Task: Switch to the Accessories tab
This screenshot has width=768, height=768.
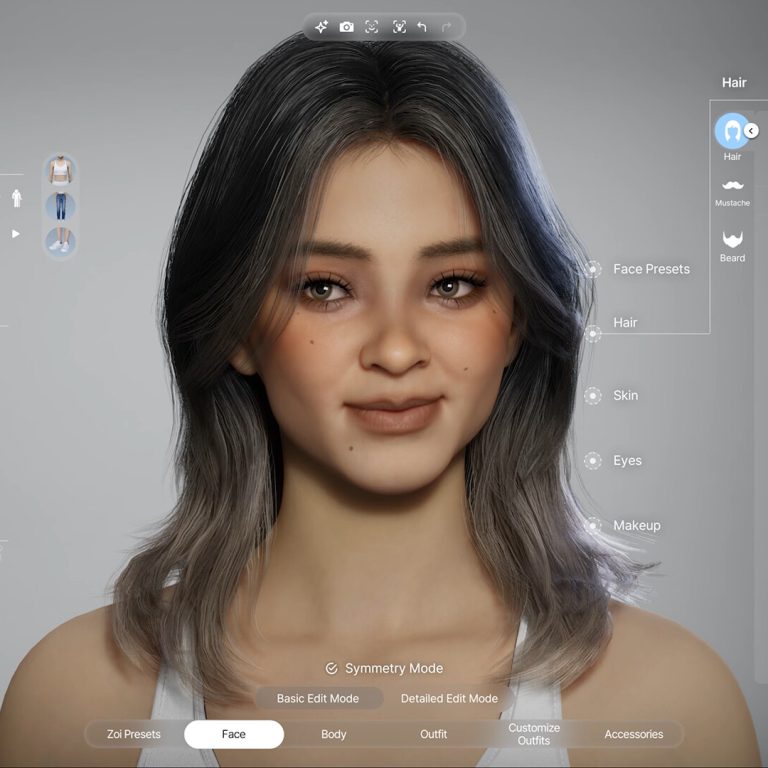Action: (x=633, y=734)
